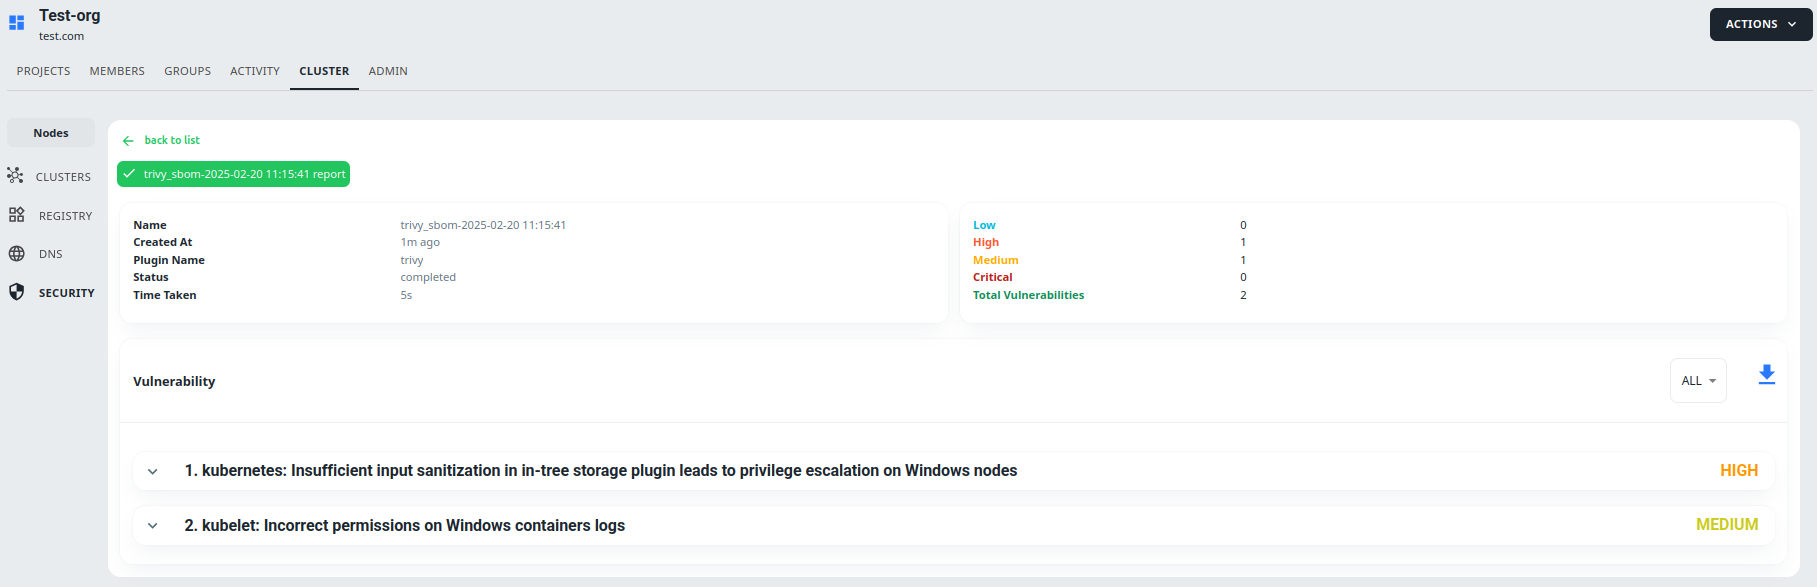Click the green checkmark on report badge
This screenshot has height=587, width=1817.
pos(129,174)
